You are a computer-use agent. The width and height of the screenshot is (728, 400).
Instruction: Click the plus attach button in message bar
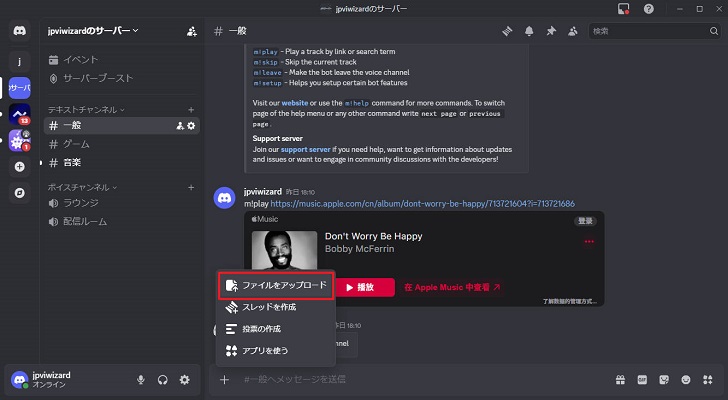[224, 380]
